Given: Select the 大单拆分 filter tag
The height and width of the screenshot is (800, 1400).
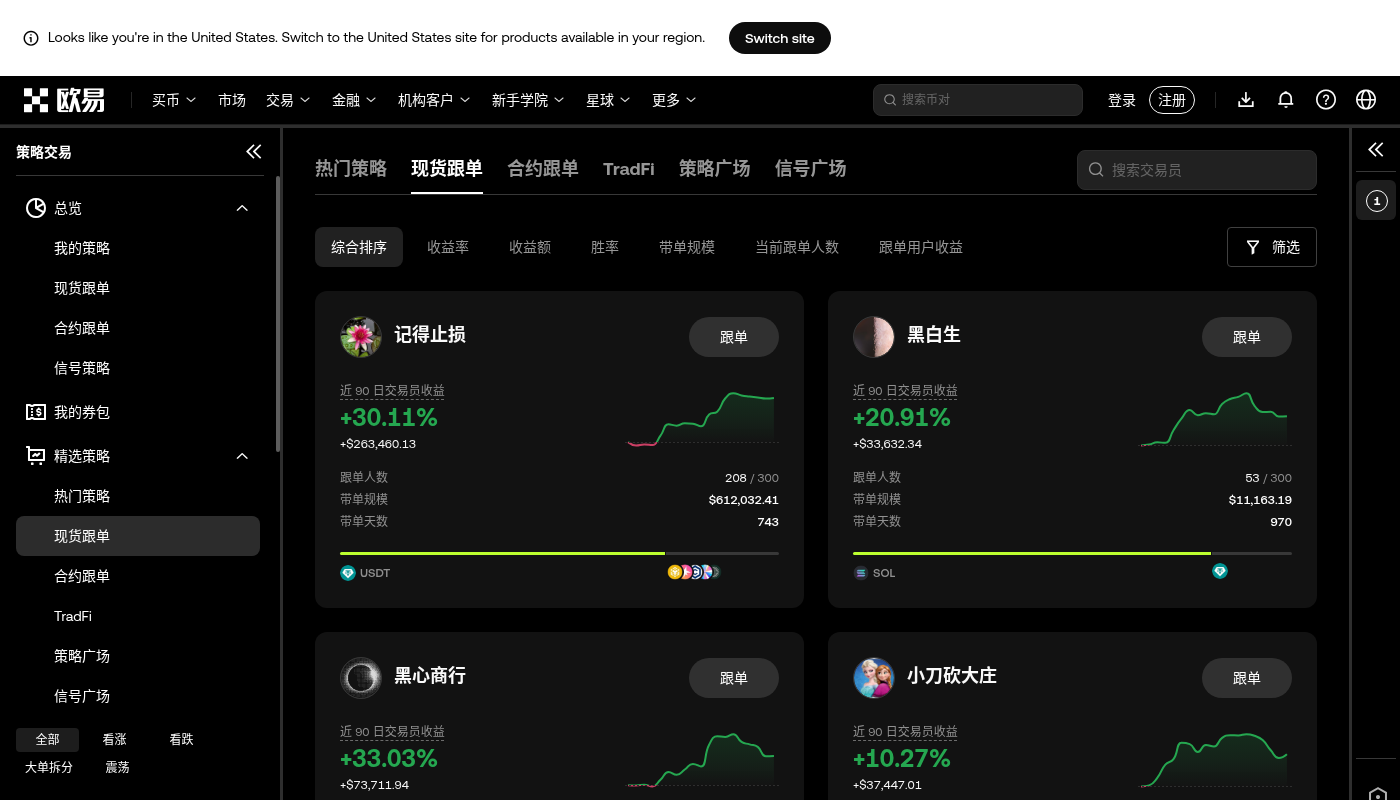Looking at the screenshot, I should coord(49,768).
